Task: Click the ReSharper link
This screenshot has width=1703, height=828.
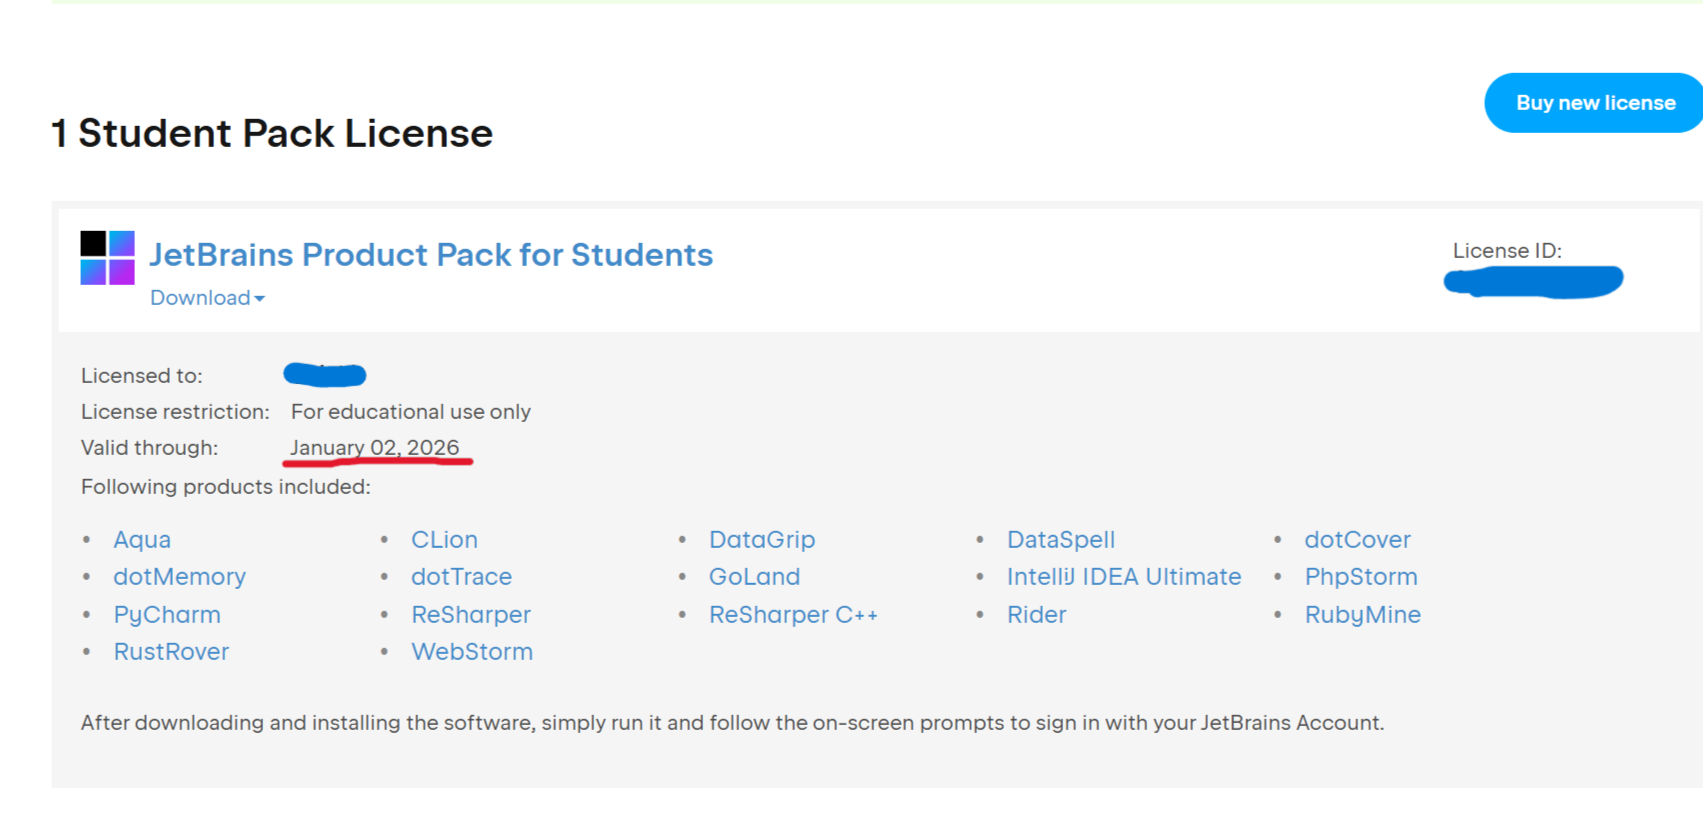Action: pos(471,615)
